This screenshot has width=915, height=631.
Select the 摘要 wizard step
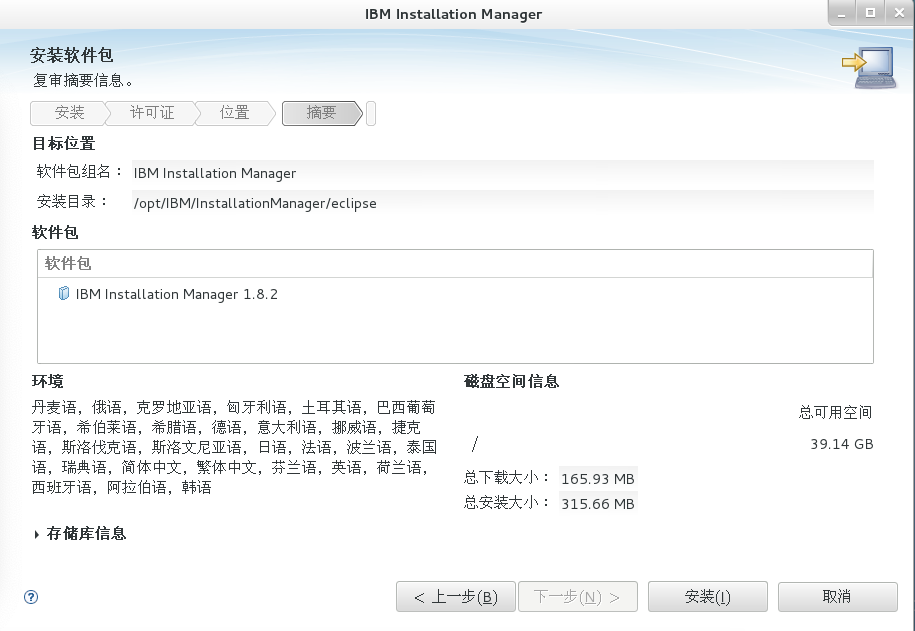tap(322, 113)
